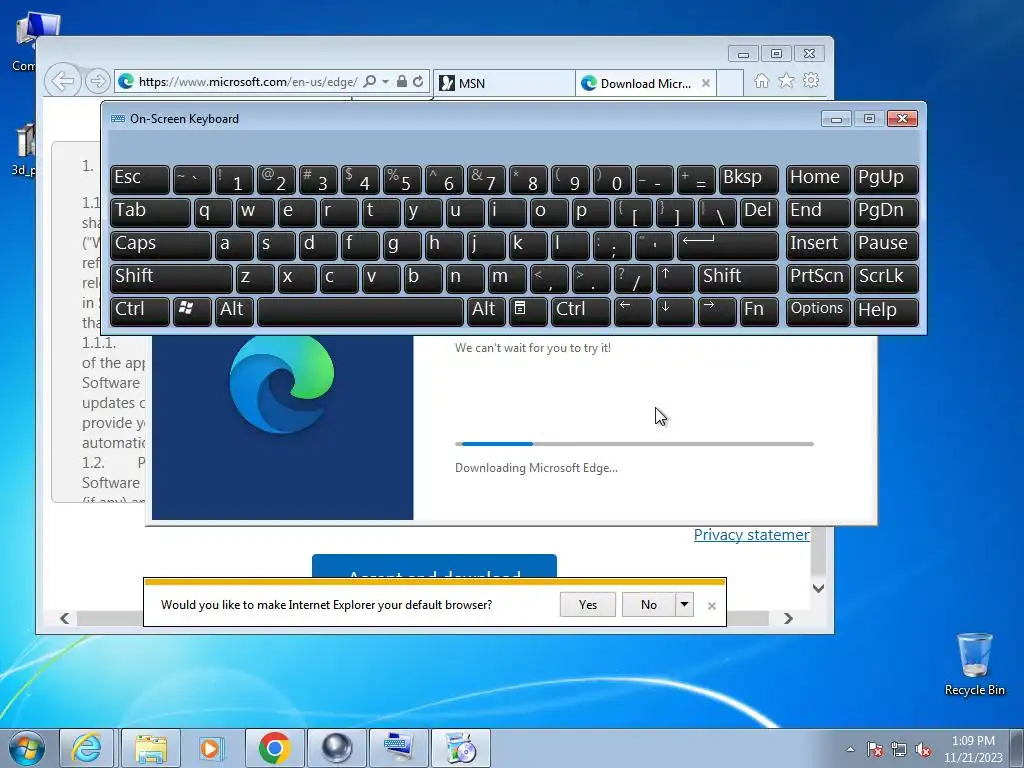
Task: Toggle the left Alt key on the keyboard
Action: 233,310
